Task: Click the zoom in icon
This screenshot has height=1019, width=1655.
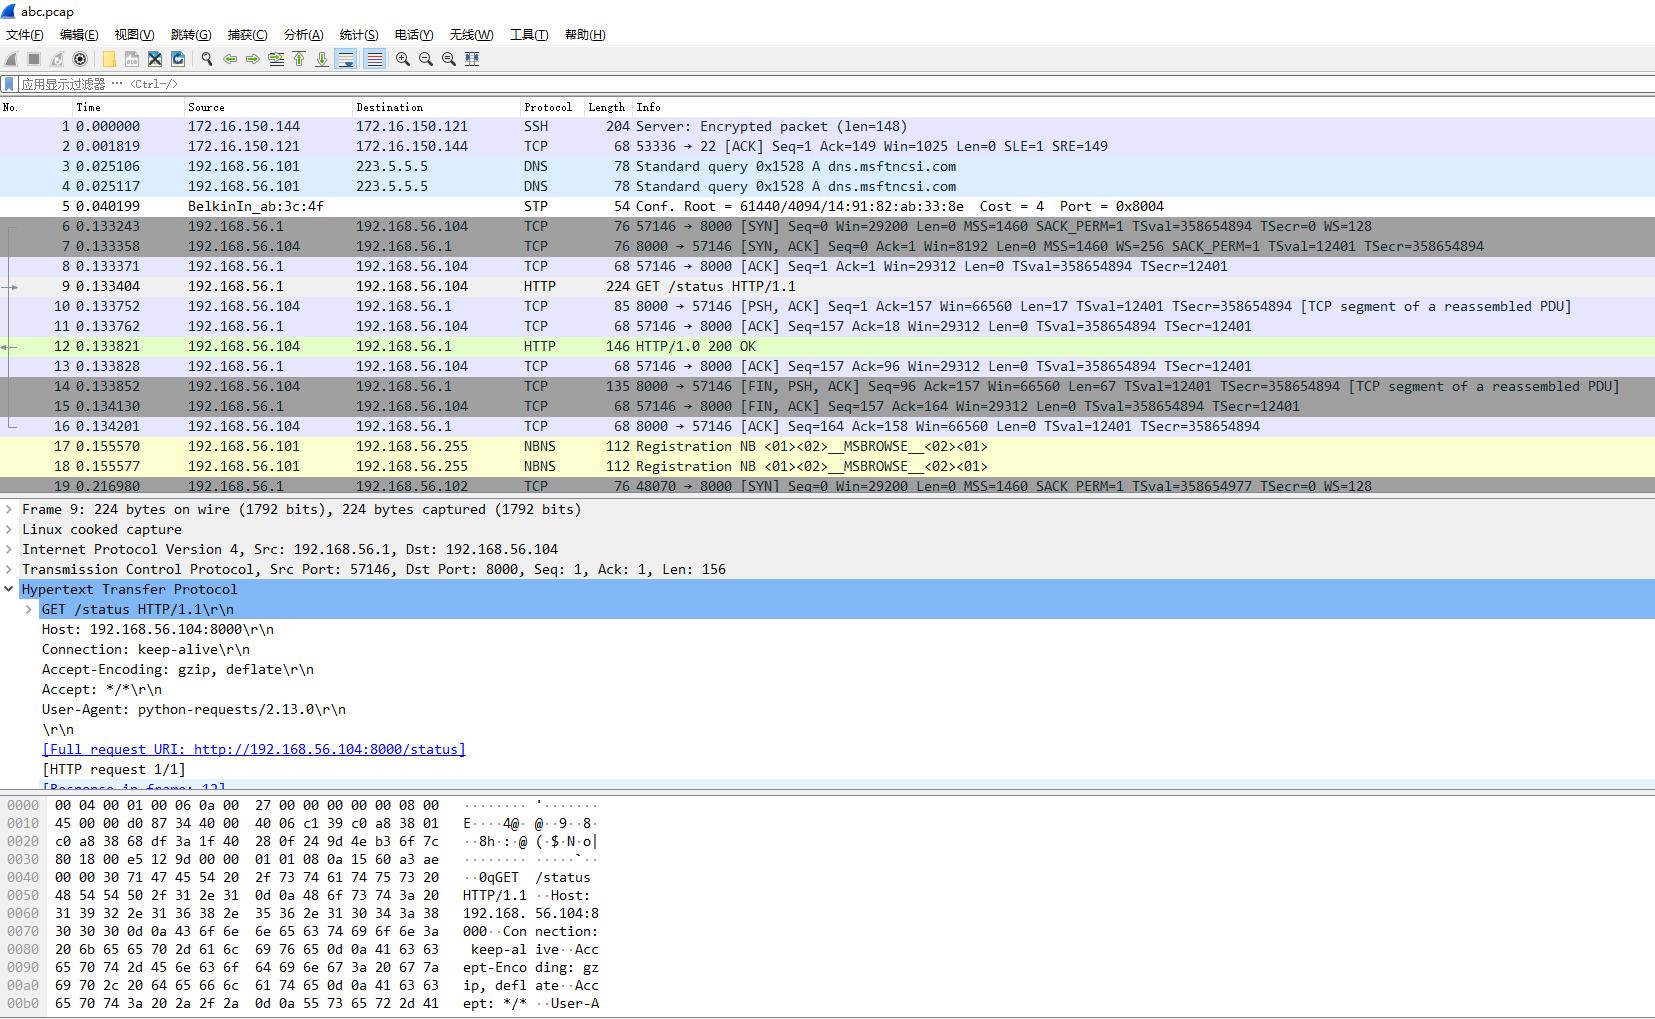Action: (x=403, y=59)
